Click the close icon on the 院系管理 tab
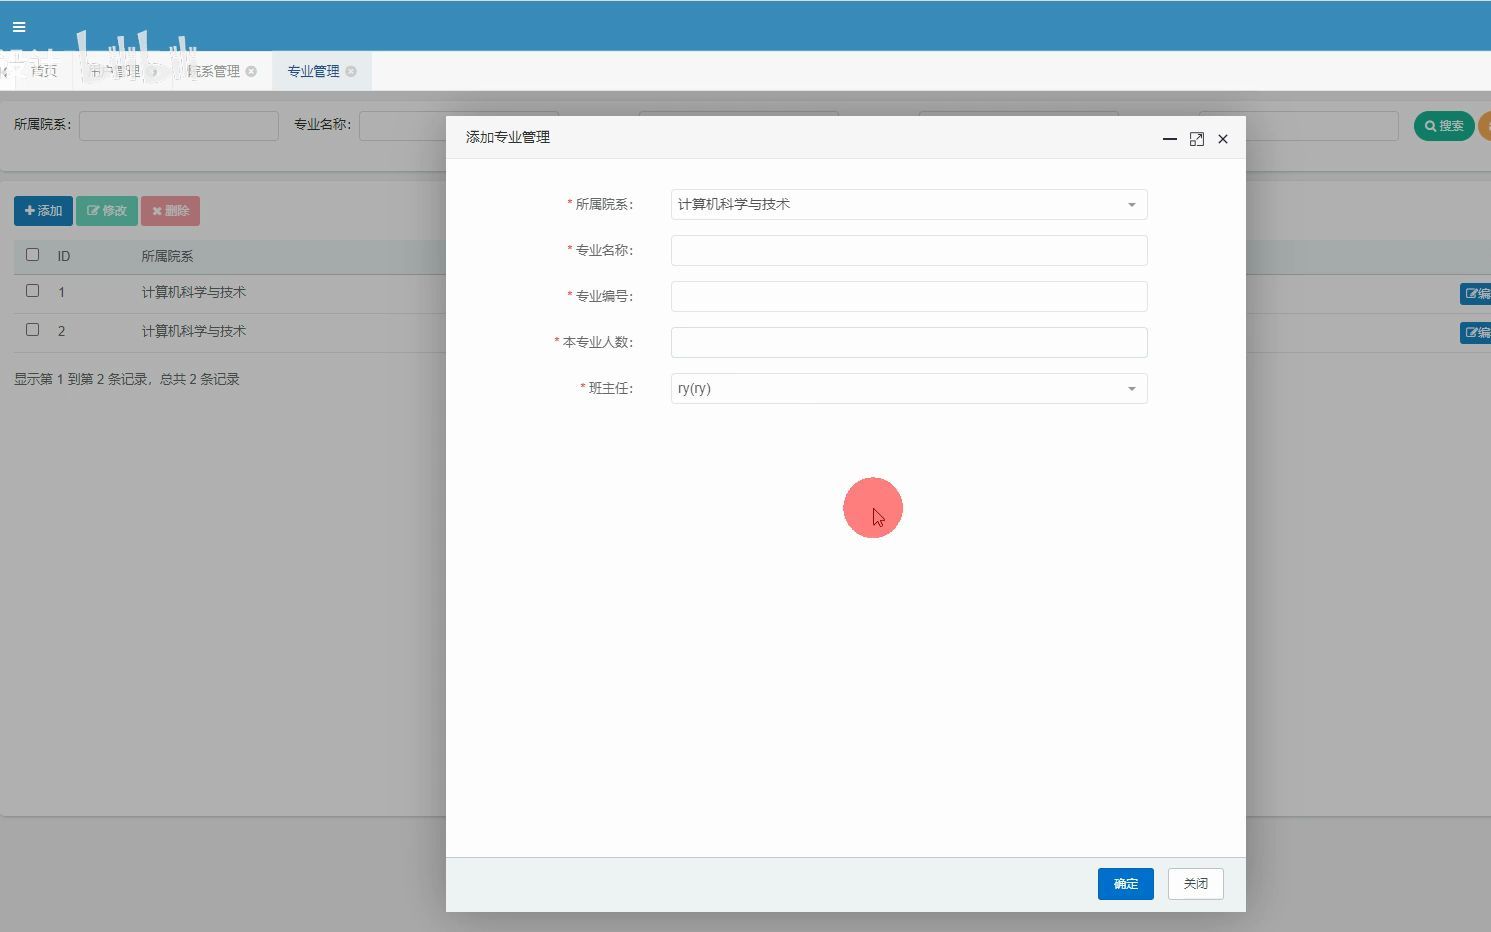This screenshot has height=932, width=1491. coord(251,71)
